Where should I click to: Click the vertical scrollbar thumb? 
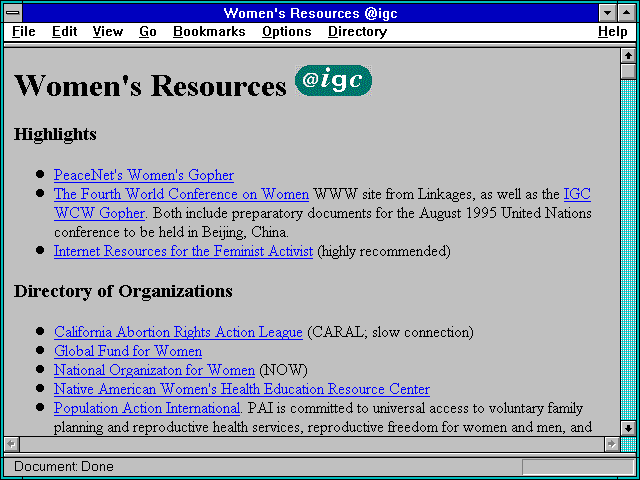628,71
